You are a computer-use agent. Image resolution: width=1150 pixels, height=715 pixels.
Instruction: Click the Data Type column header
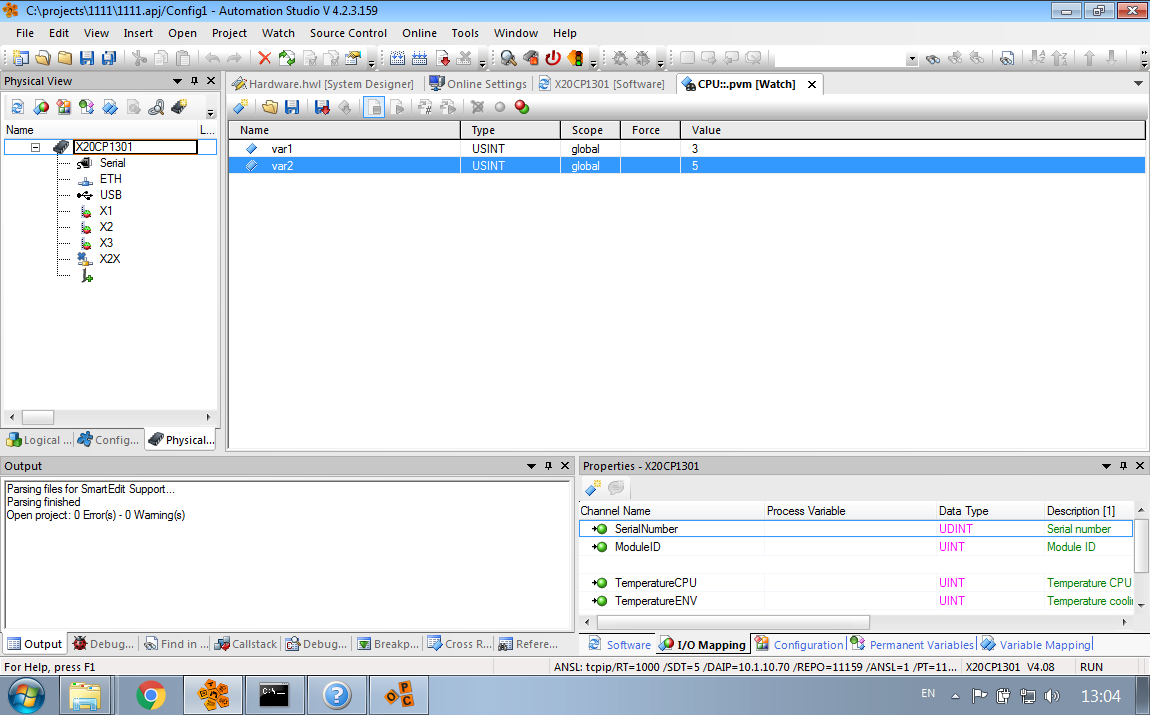[x=989, y=511]
